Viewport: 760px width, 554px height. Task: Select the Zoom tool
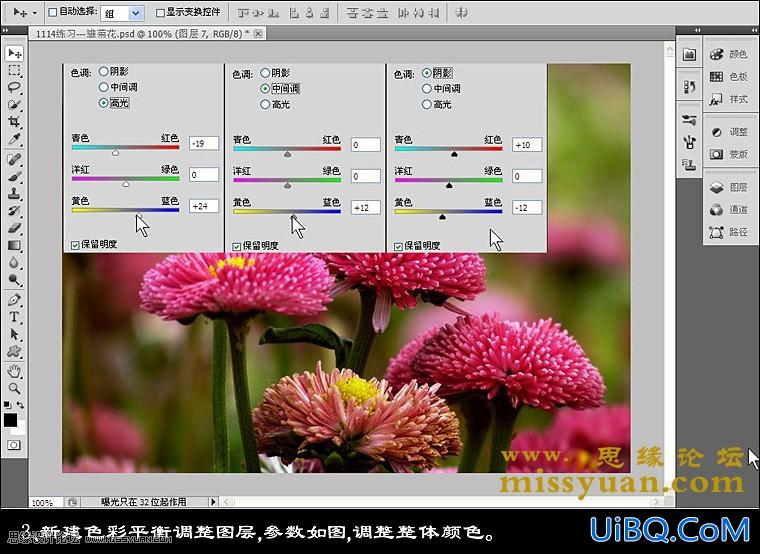tap(15, 388)
